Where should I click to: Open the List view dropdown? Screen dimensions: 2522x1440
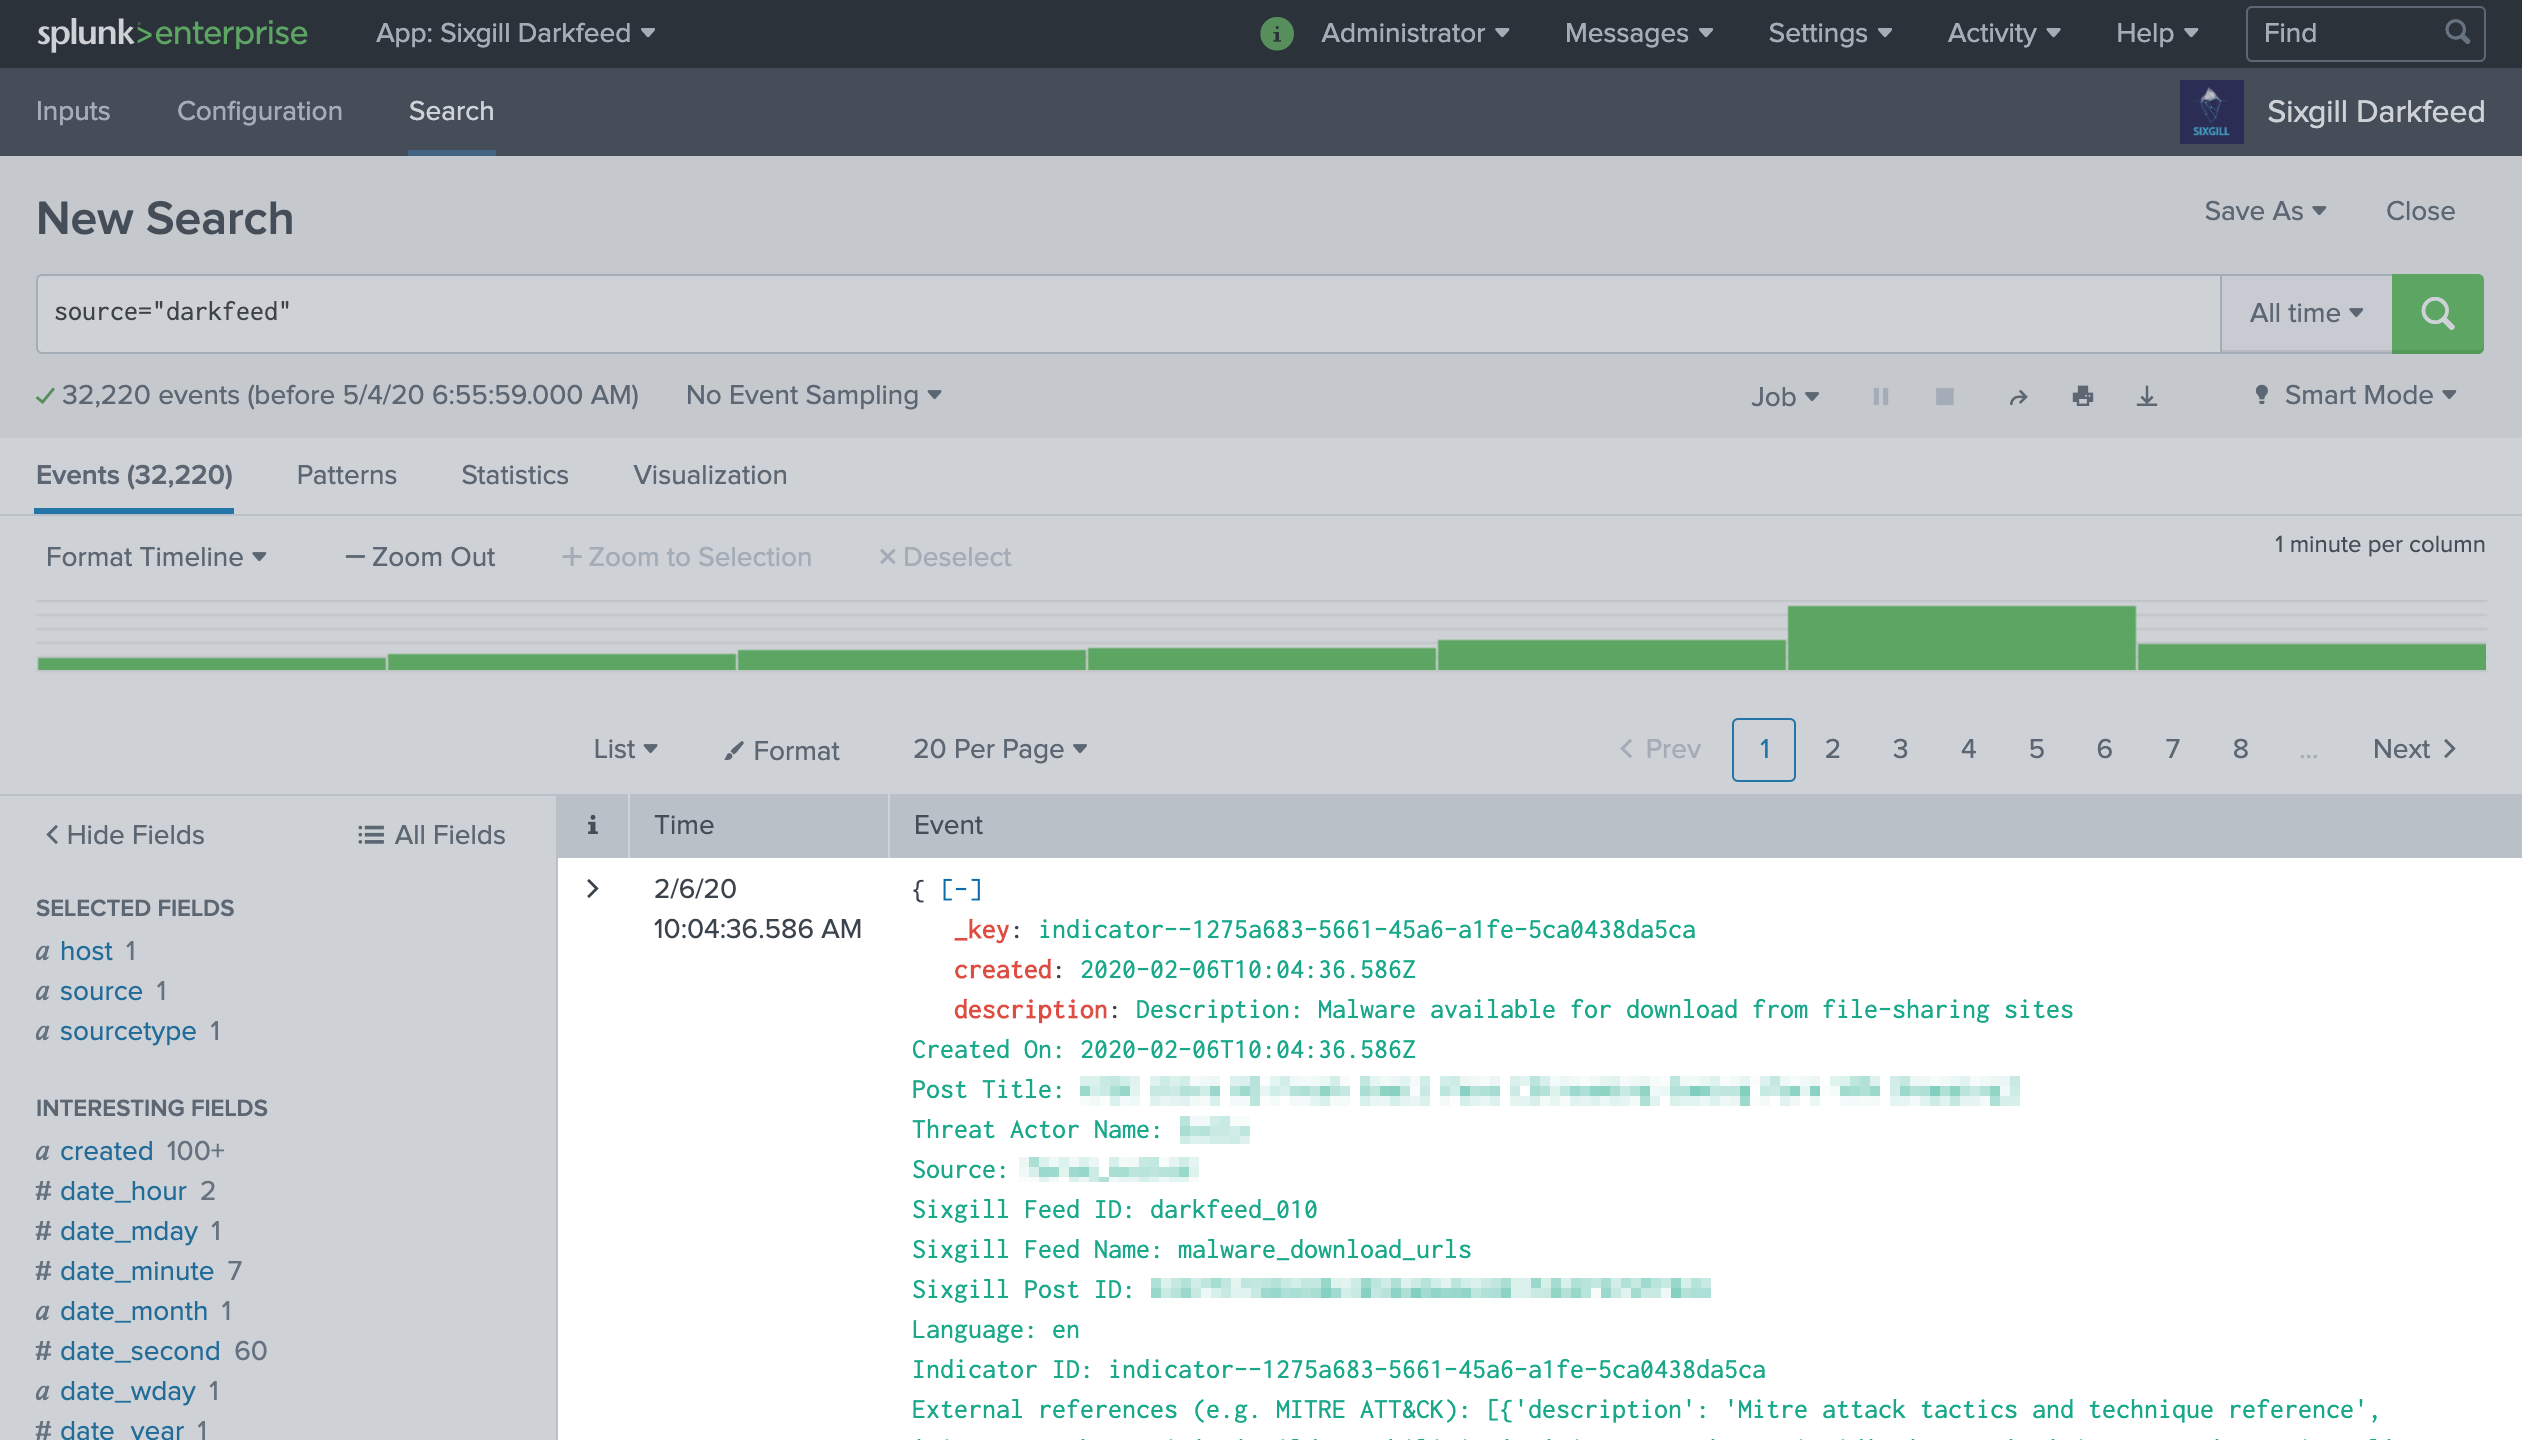tap(625, 749)
